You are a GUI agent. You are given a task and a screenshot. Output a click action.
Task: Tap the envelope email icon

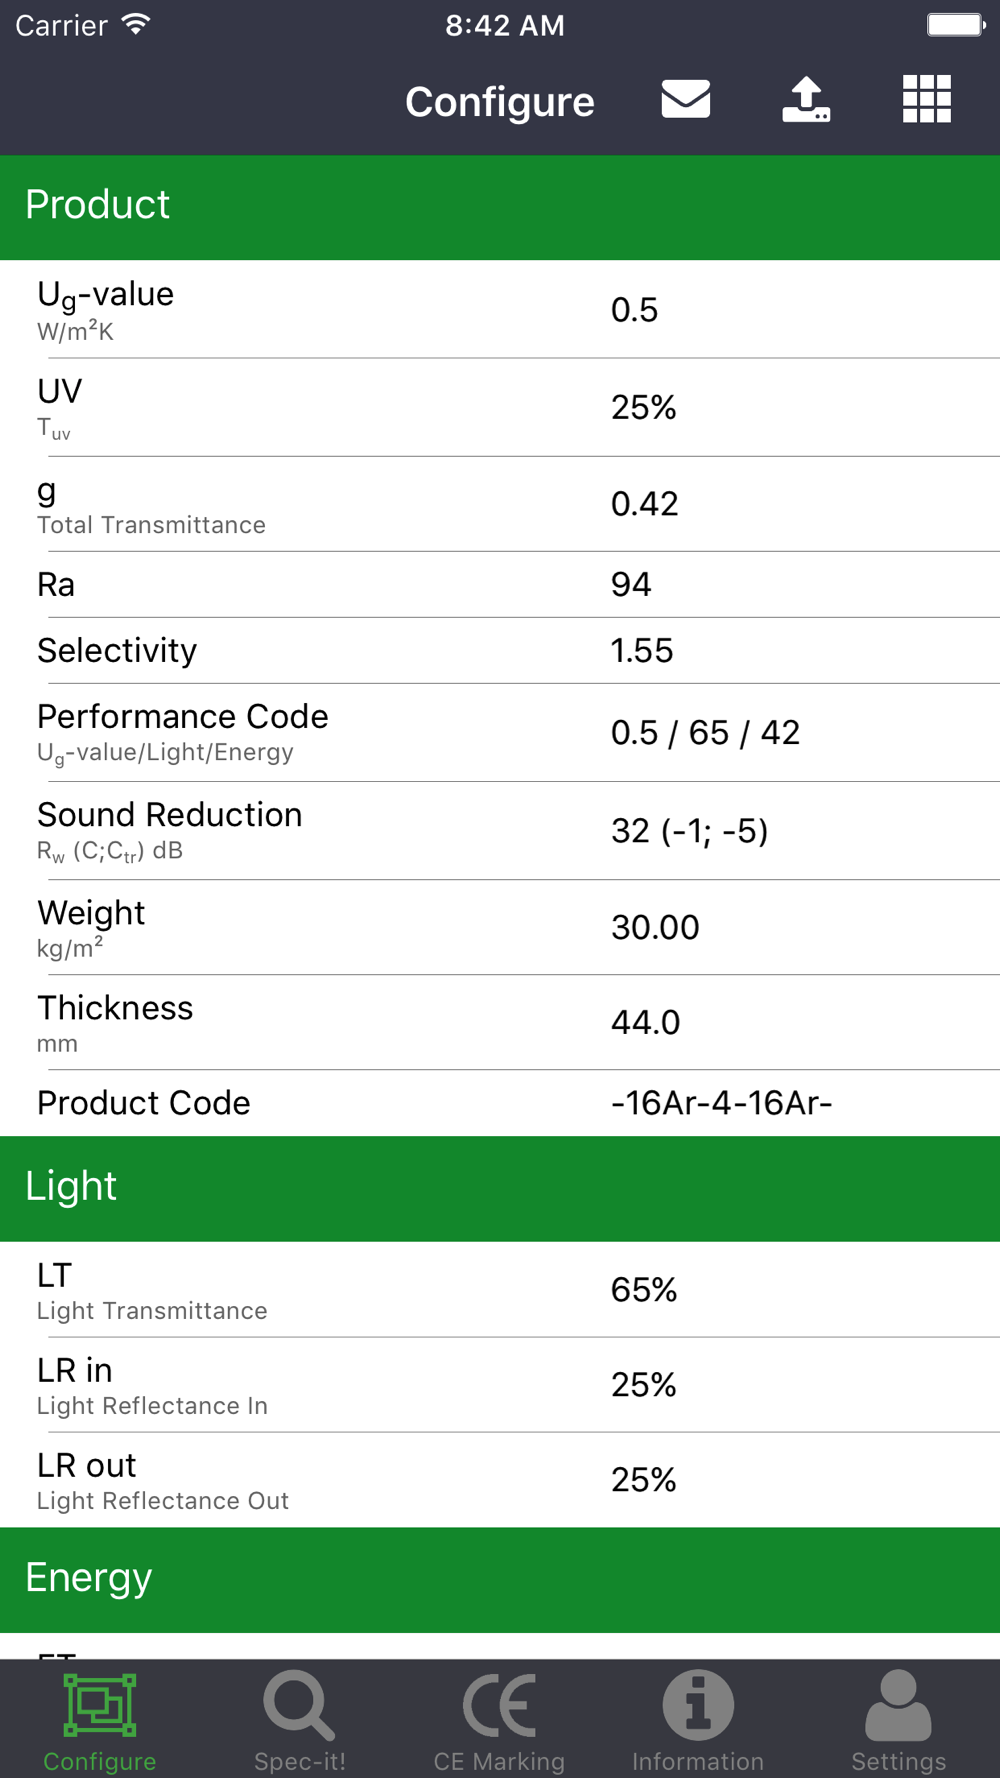686,100
